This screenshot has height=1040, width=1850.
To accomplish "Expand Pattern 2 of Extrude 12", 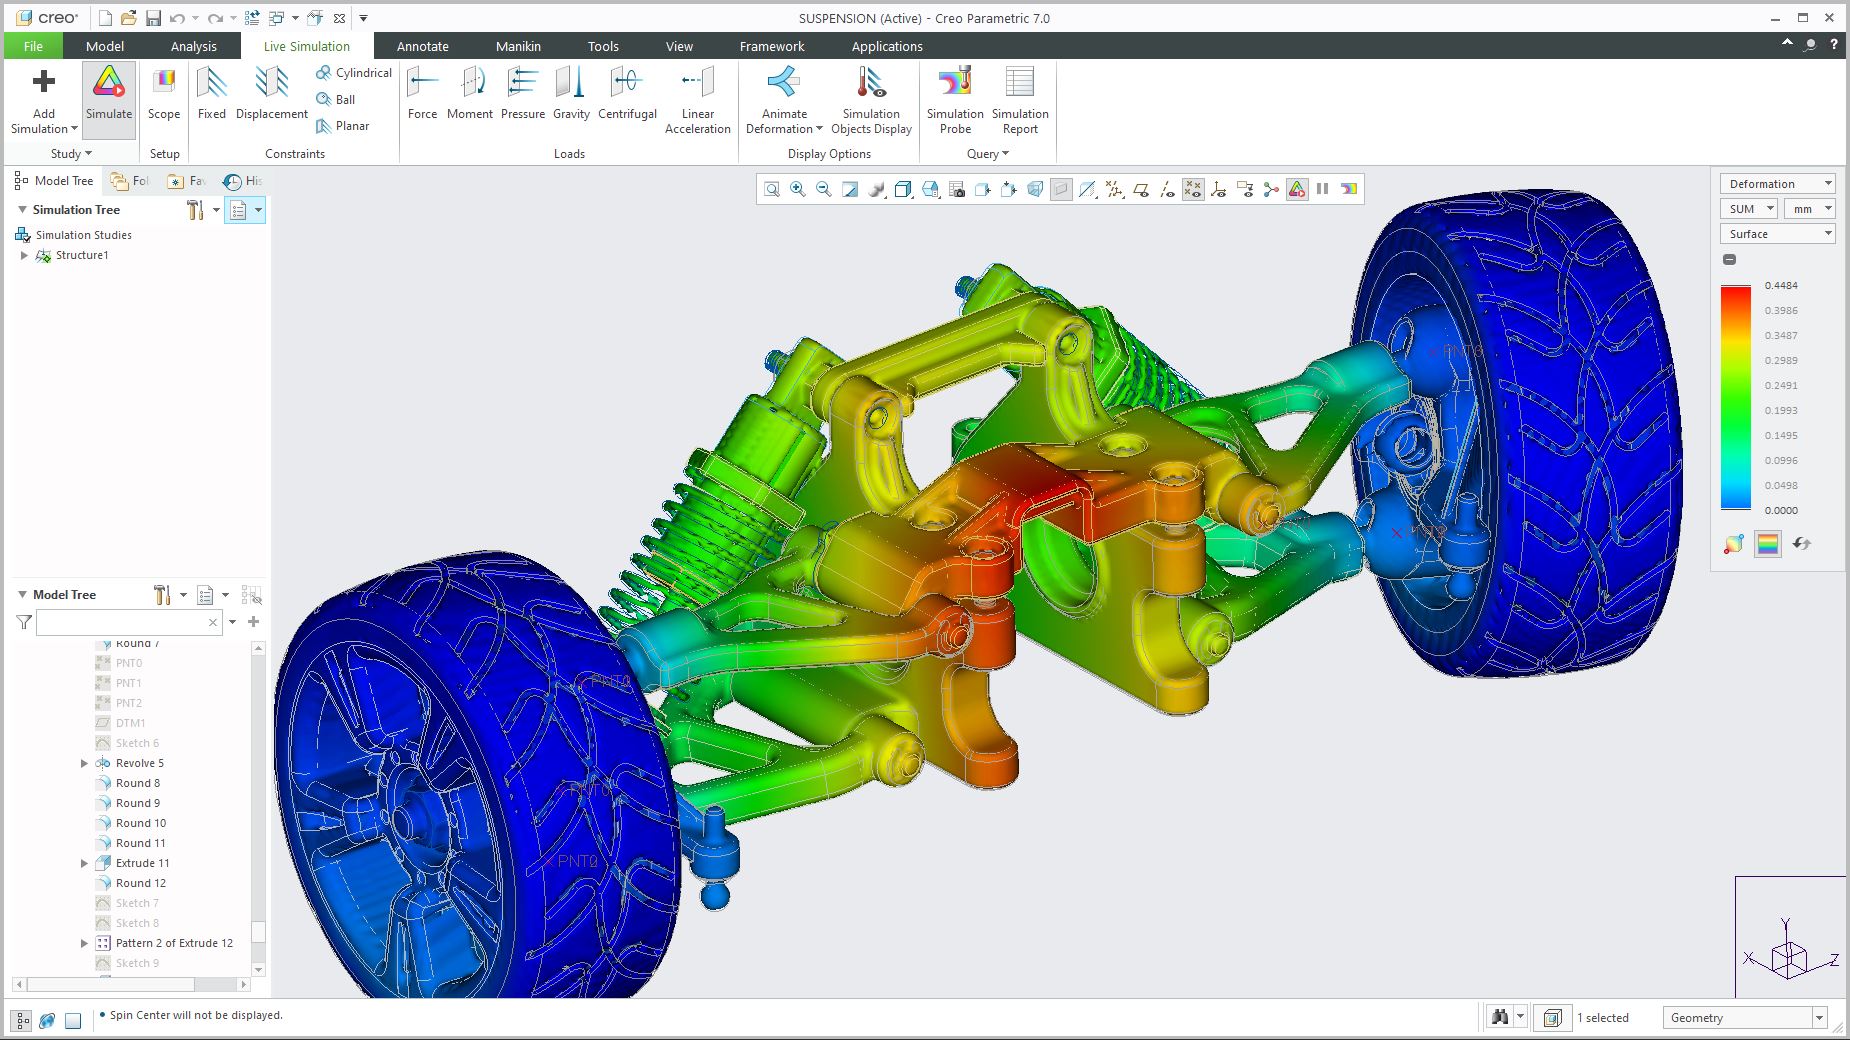I will click(x=84, y=943).
